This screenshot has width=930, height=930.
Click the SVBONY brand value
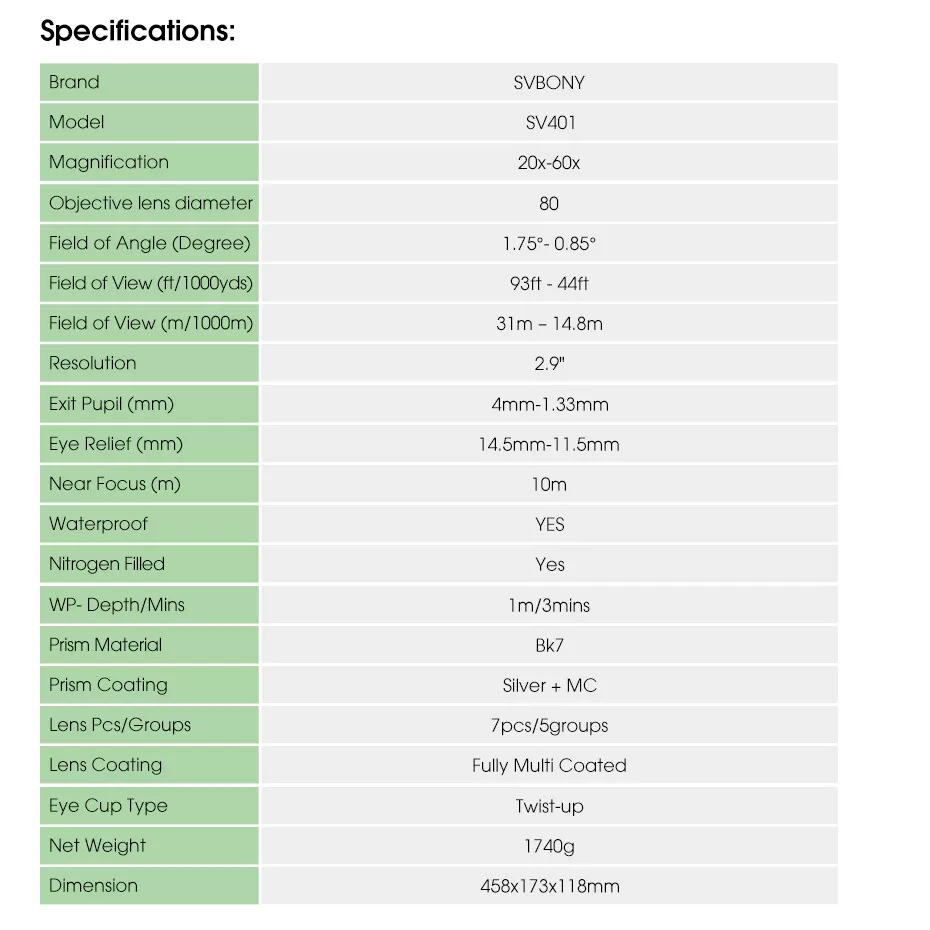[549, 82]
